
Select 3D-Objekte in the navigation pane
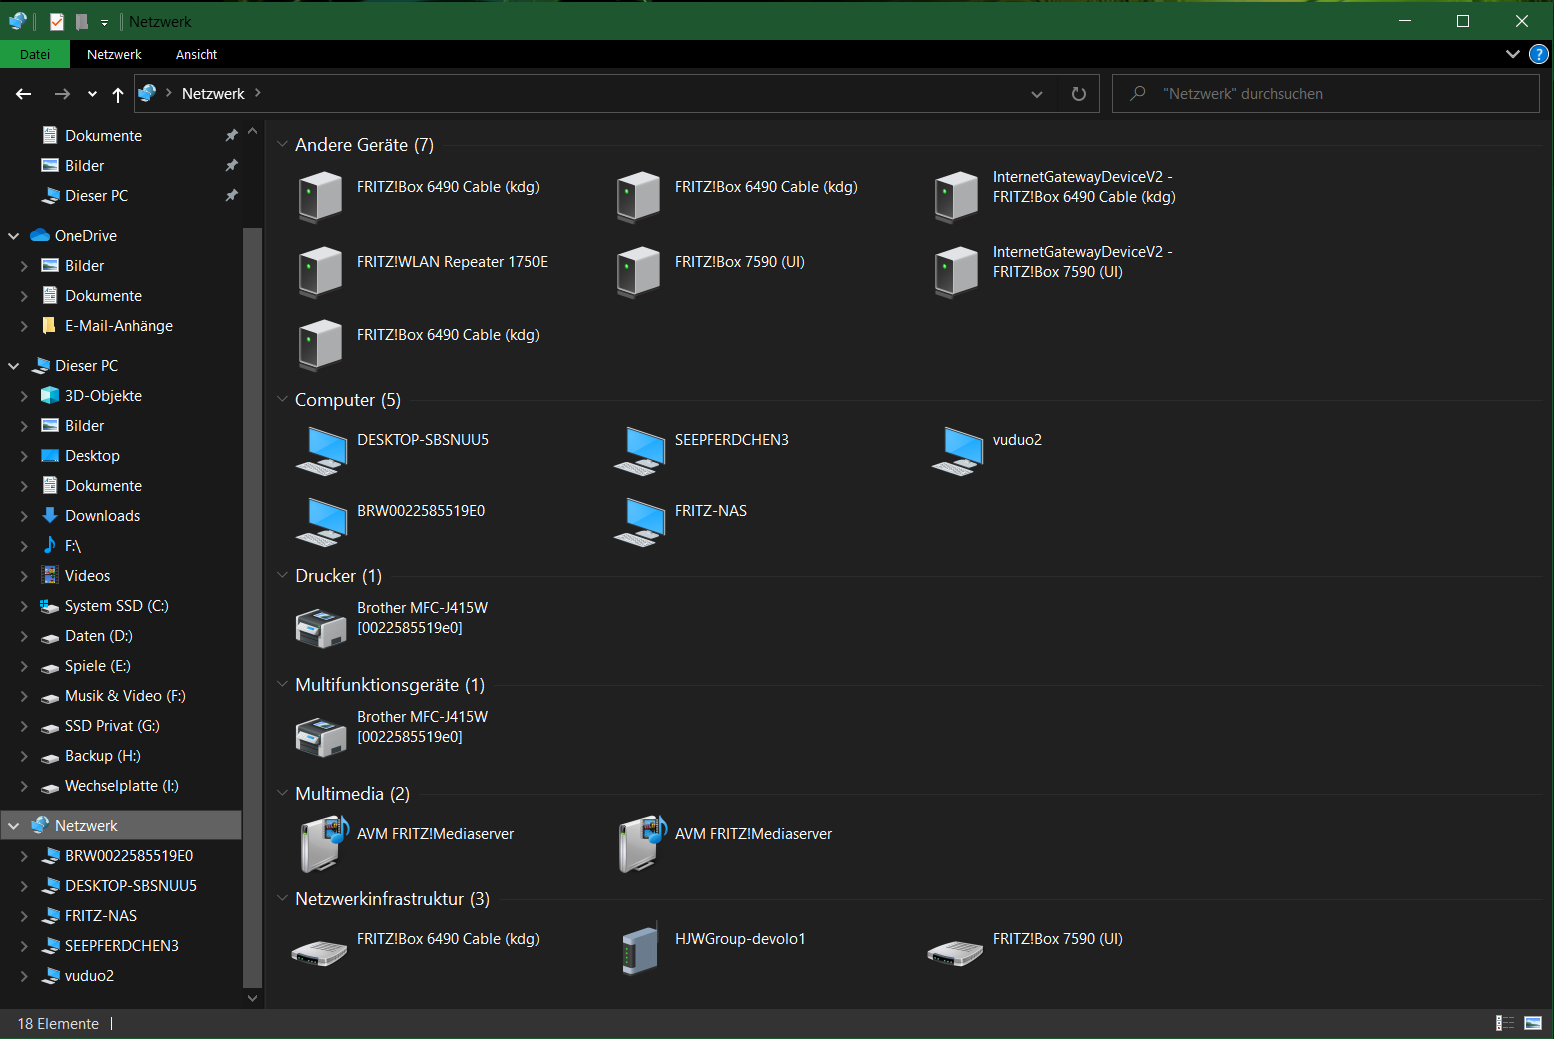pos(103,396)
